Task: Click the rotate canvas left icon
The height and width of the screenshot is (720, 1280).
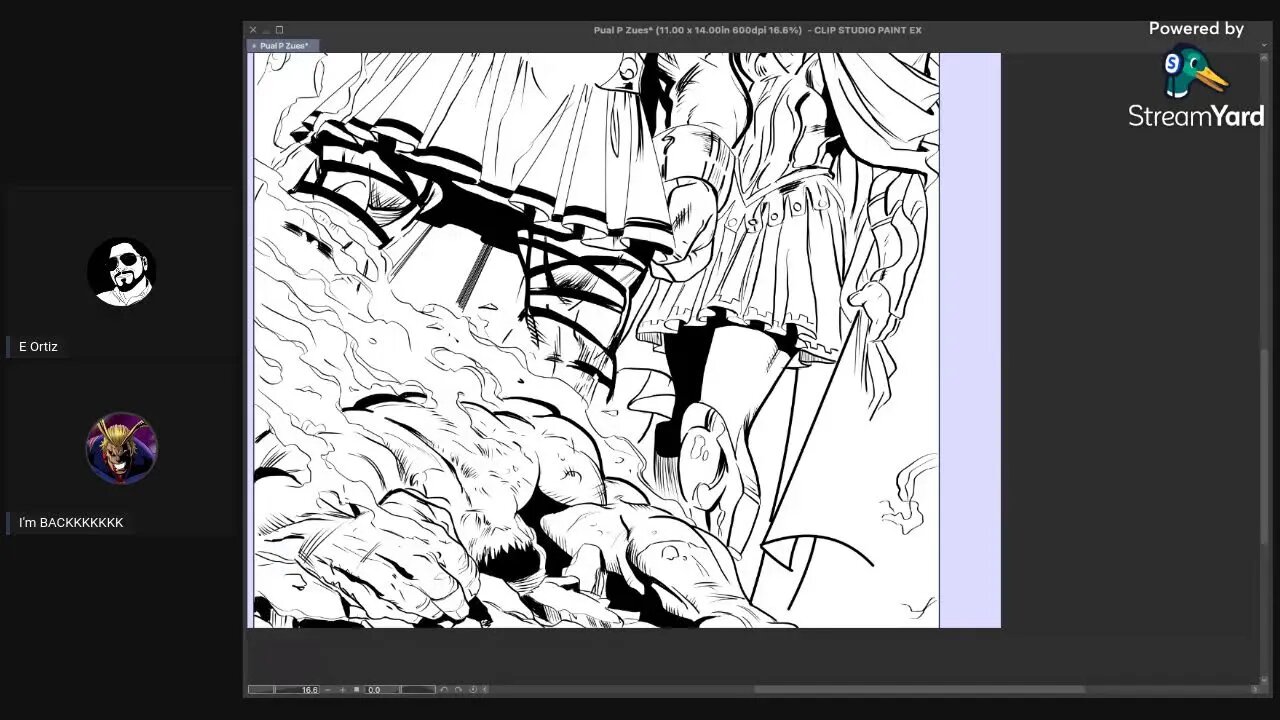Action: coord(444,690)
